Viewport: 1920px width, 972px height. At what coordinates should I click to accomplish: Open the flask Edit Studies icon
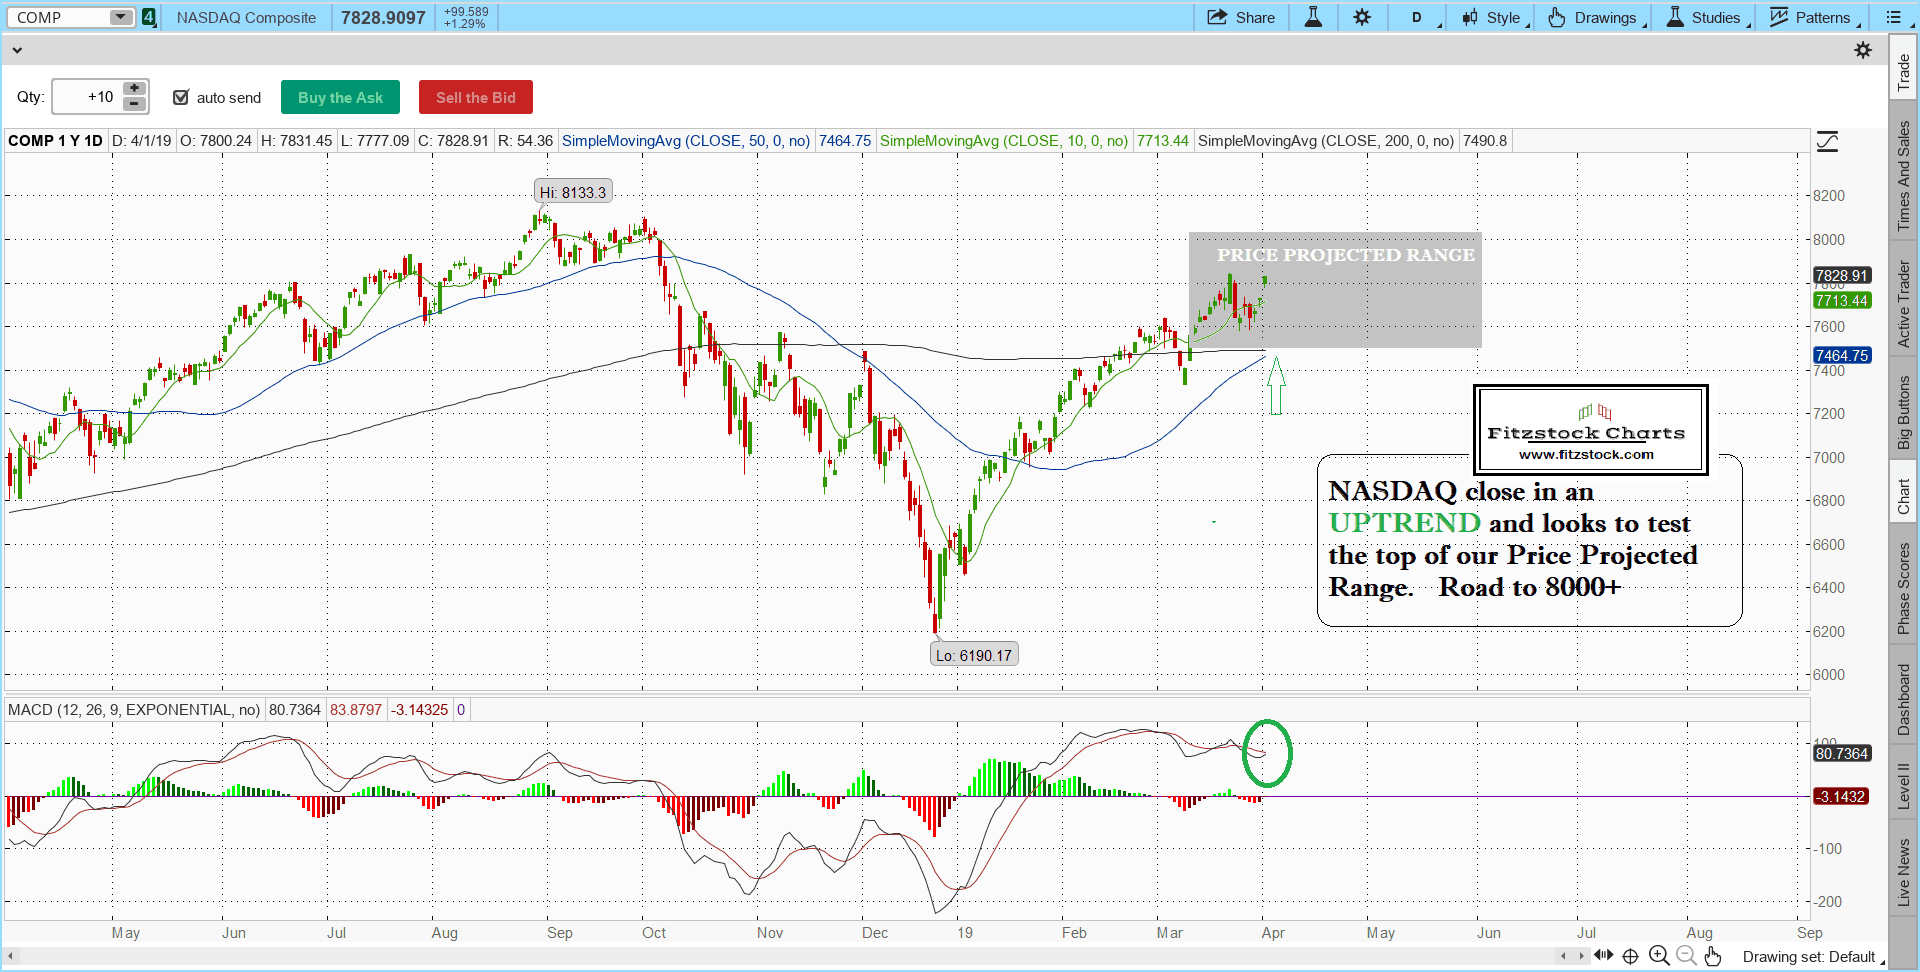pyautogui.click(x=1313, y=18)
